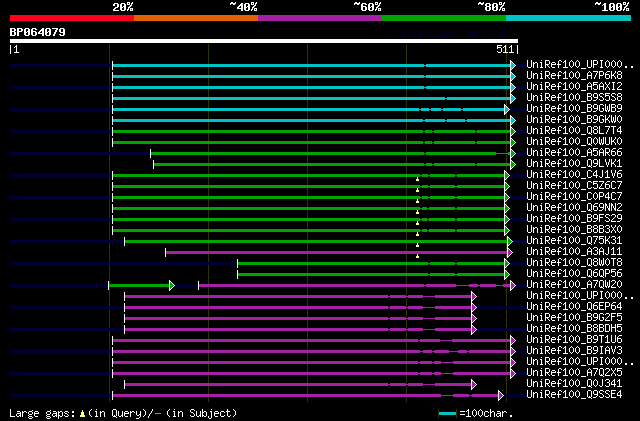
Task: Open hit UniRef100_A7P6K8 label
Action: click(574, 76)
